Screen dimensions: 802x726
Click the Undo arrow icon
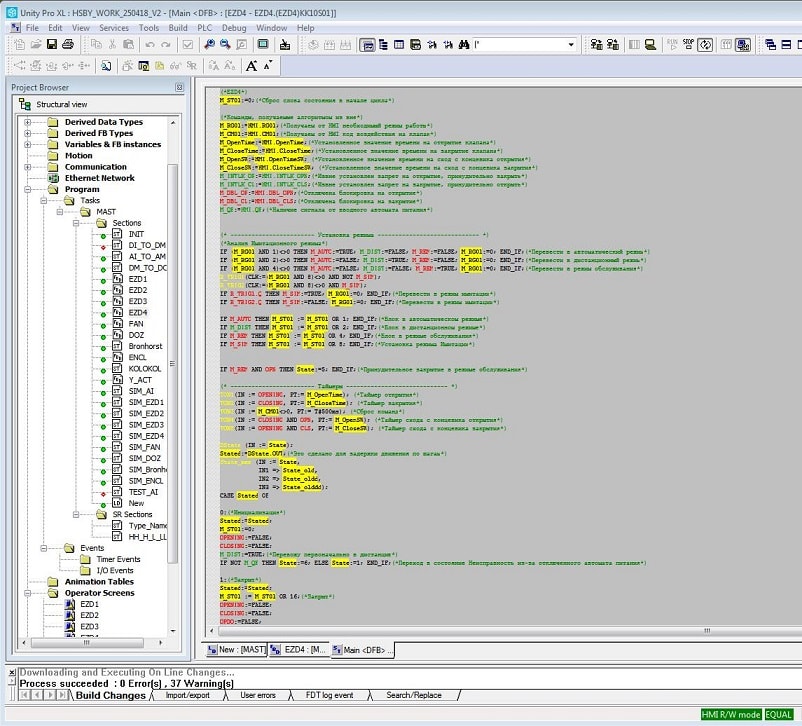pos(150,45)
